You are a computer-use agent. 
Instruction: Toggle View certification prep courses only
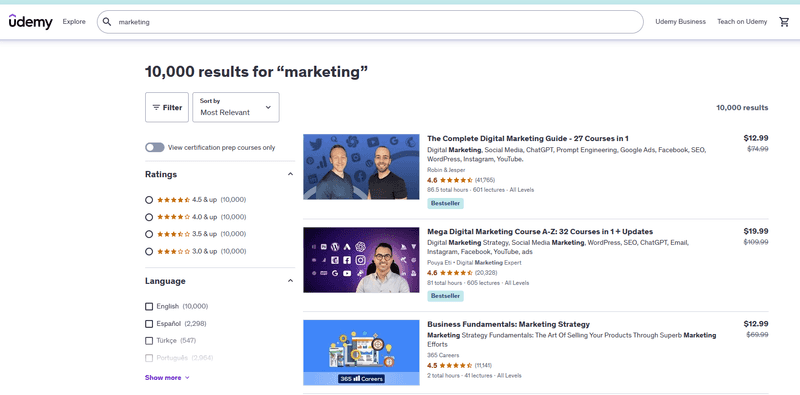(155, 147)
